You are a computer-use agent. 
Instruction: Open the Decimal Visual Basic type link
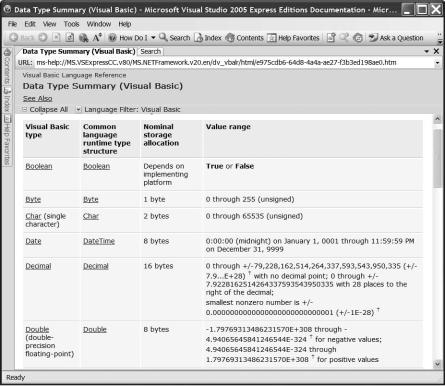[38, 266]
